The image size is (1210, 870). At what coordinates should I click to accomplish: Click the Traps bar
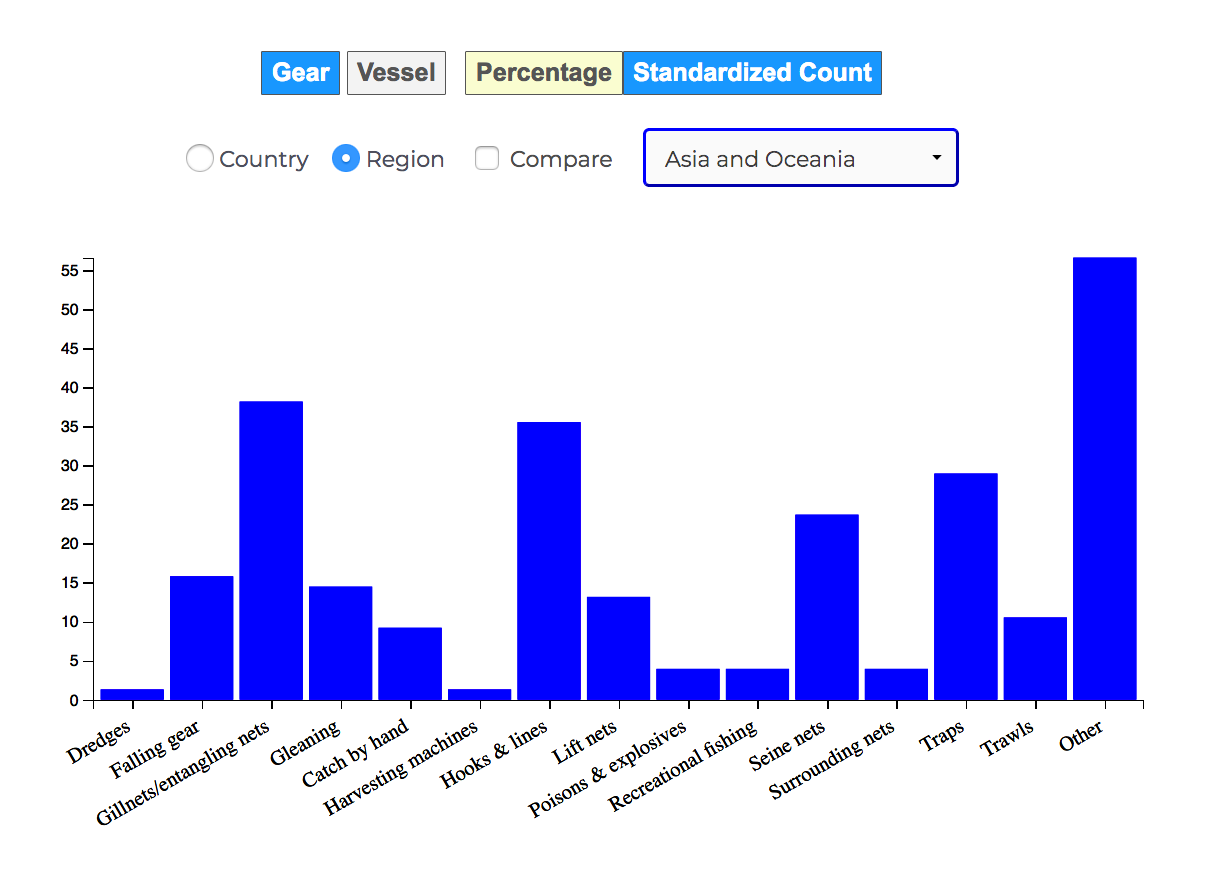965,586
